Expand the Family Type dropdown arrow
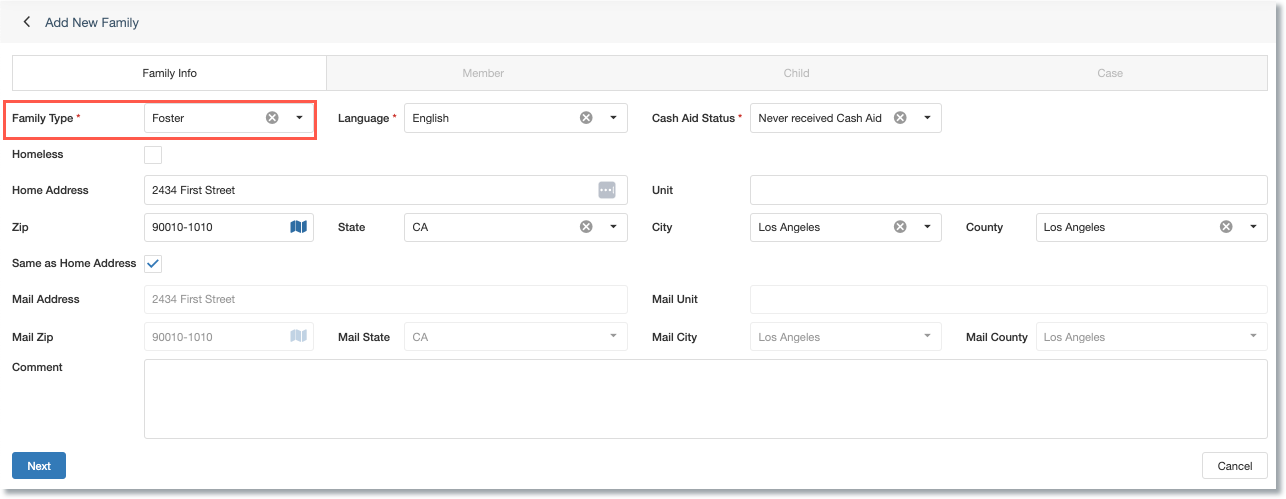This screenshot has width=1286, height=499. click(x=299, y=118)
